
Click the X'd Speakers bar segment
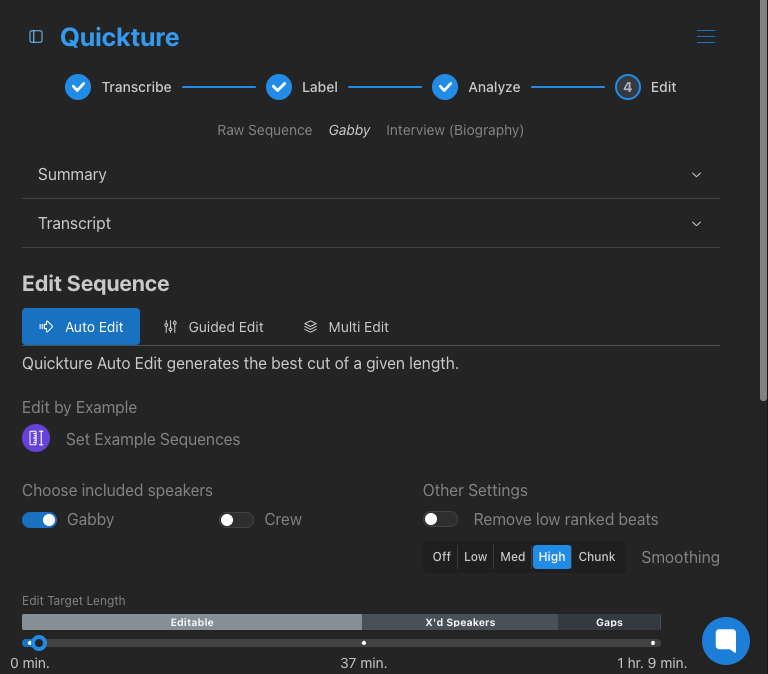tap(460, 622)
